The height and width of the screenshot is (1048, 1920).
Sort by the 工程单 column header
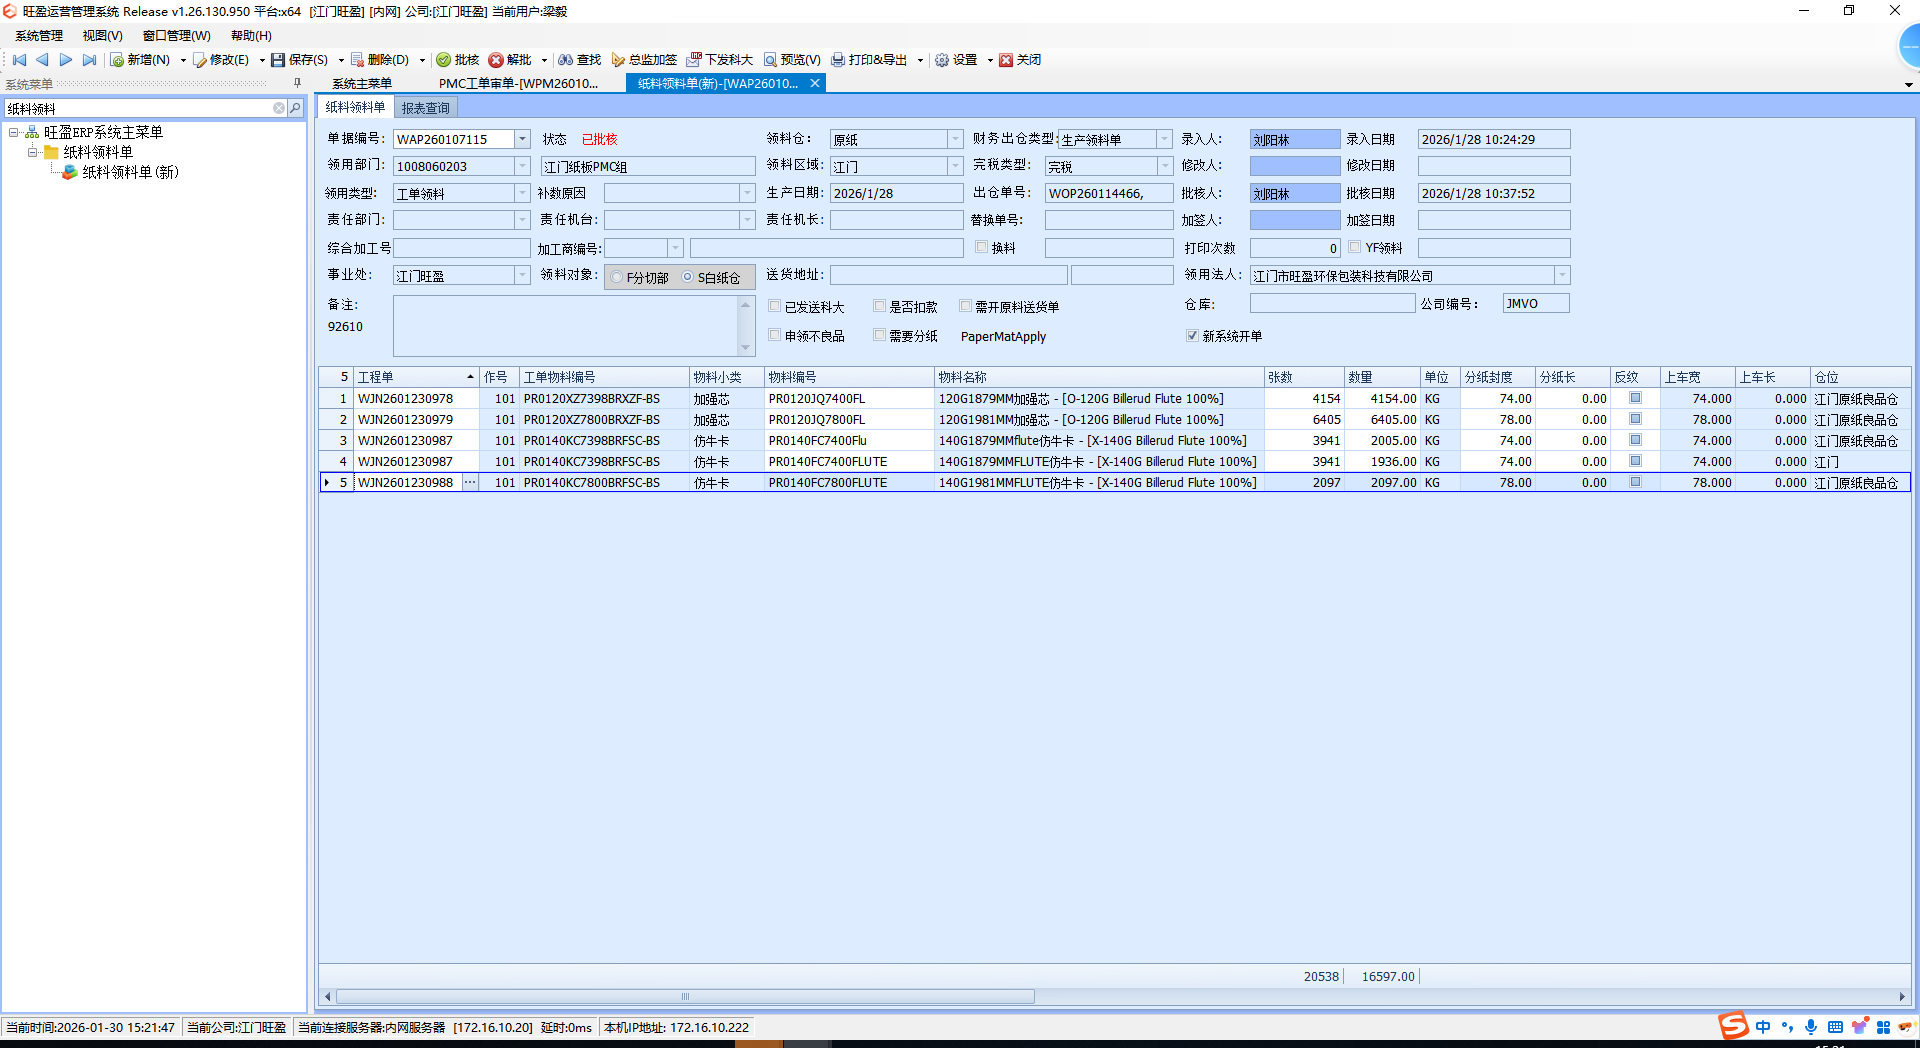pyautogui.click(x=416, y=377)
